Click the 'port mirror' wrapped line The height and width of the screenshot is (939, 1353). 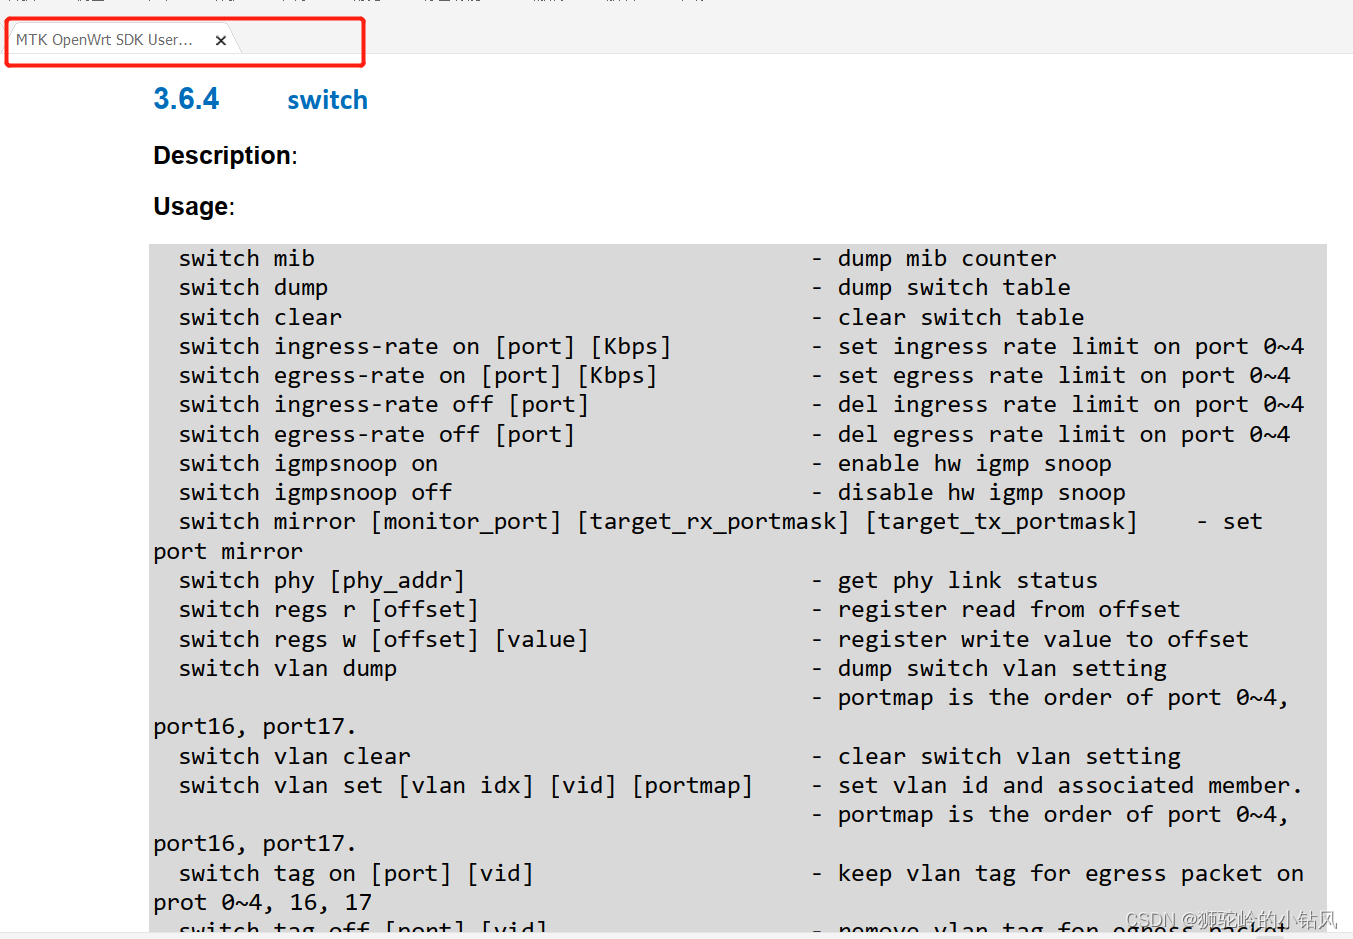coord(228,552)
